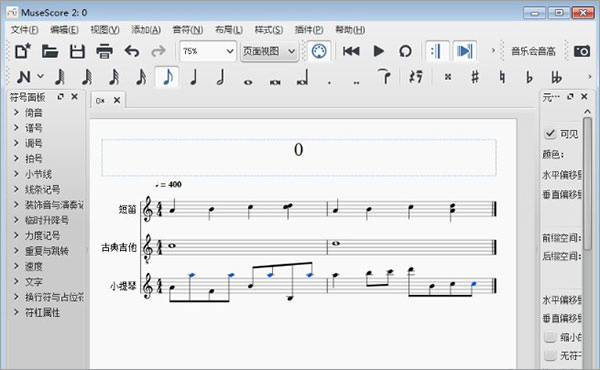Open the 75% zoom level dropdown

pos(208,51)
